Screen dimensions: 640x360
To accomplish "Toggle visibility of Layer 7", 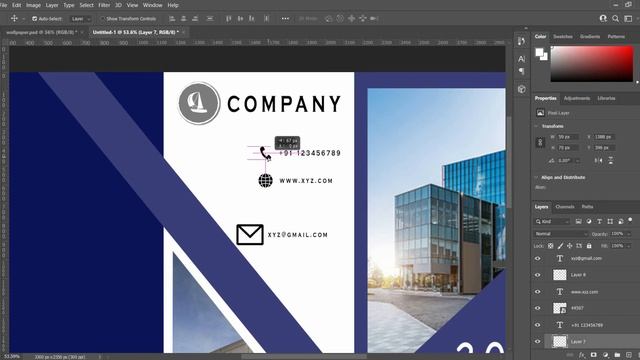I will click(538, 342).
